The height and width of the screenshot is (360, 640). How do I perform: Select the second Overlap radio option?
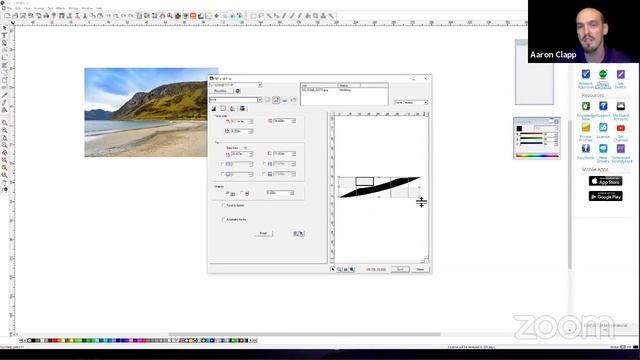242,193
